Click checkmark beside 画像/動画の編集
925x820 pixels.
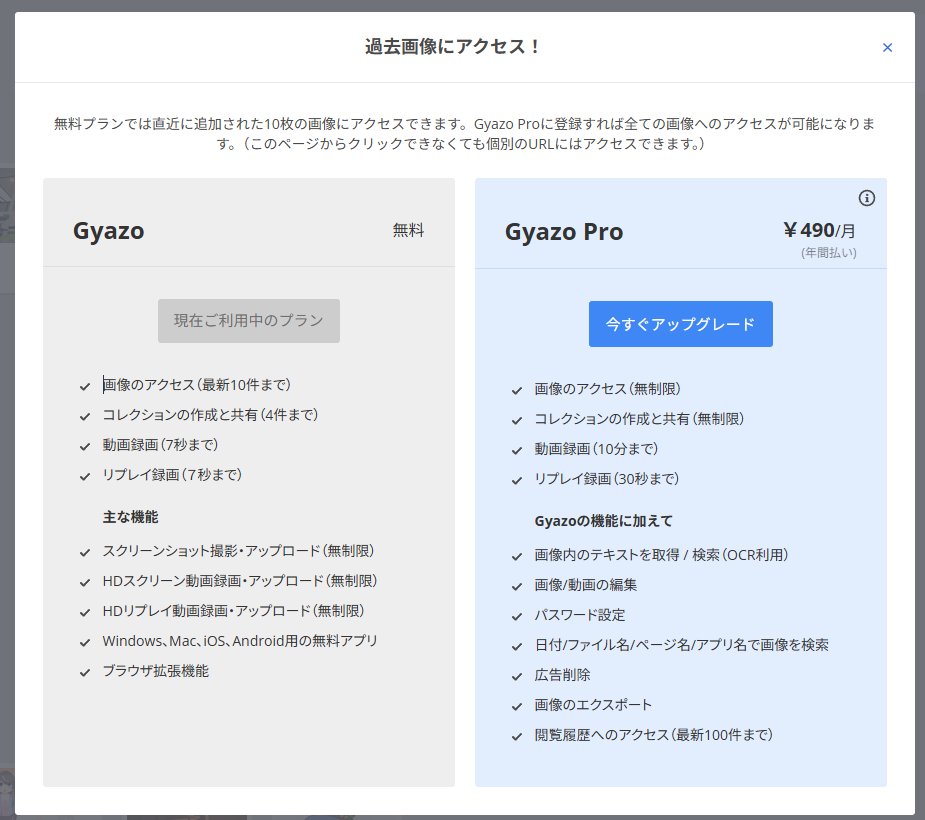[x=517, y=587]
